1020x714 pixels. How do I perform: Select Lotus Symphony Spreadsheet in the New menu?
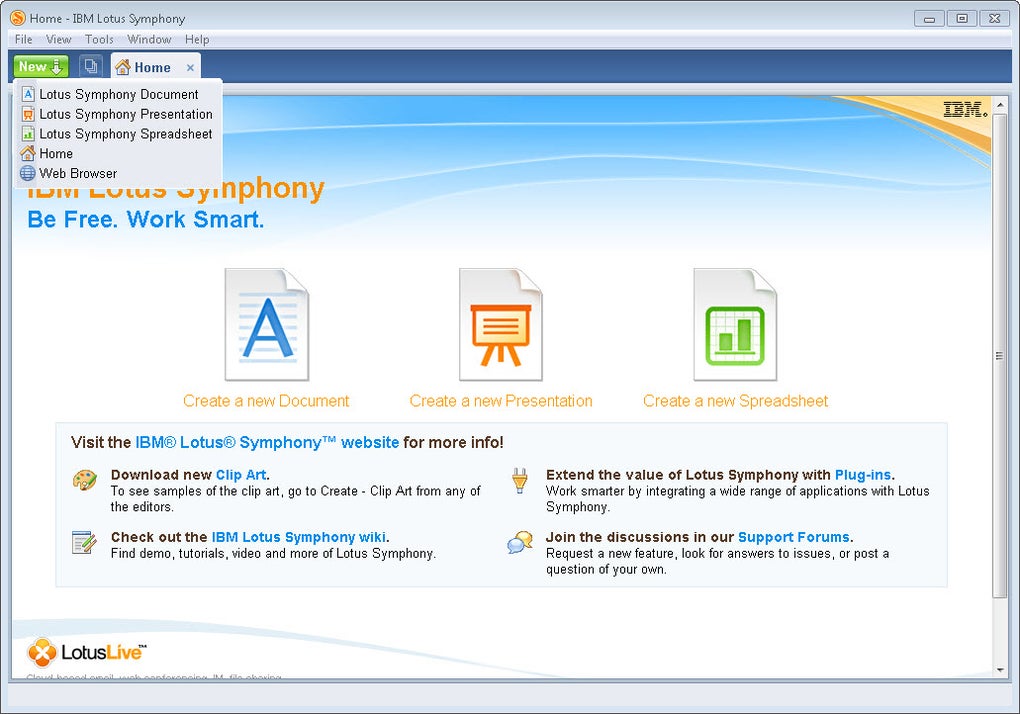tap(125, 134)
